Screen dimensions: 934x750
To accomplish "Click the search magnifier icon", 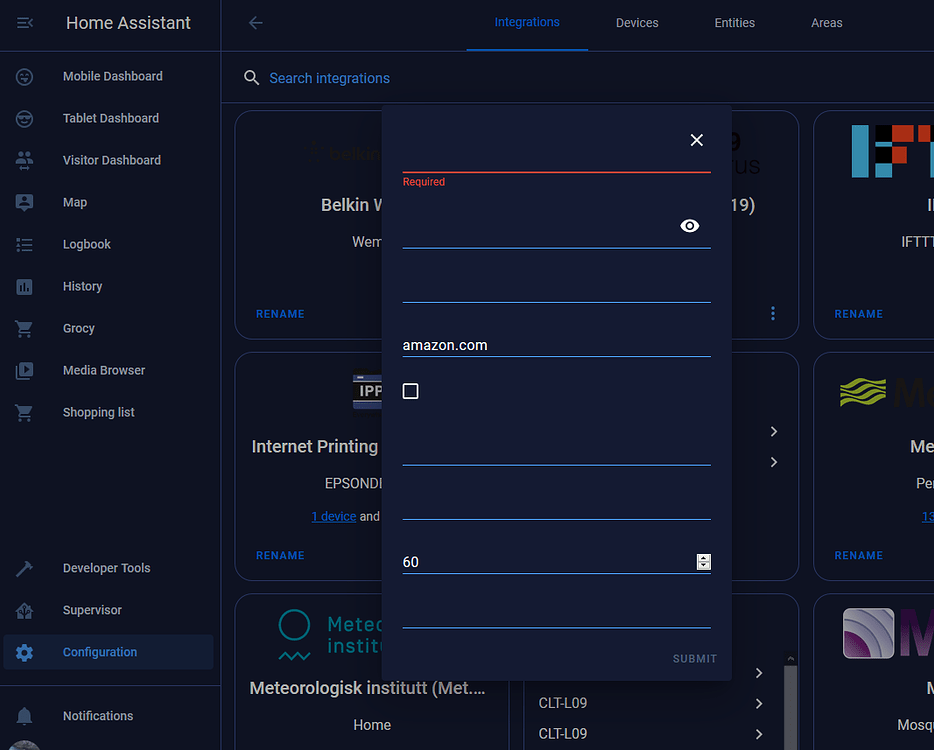I will 251,77.
